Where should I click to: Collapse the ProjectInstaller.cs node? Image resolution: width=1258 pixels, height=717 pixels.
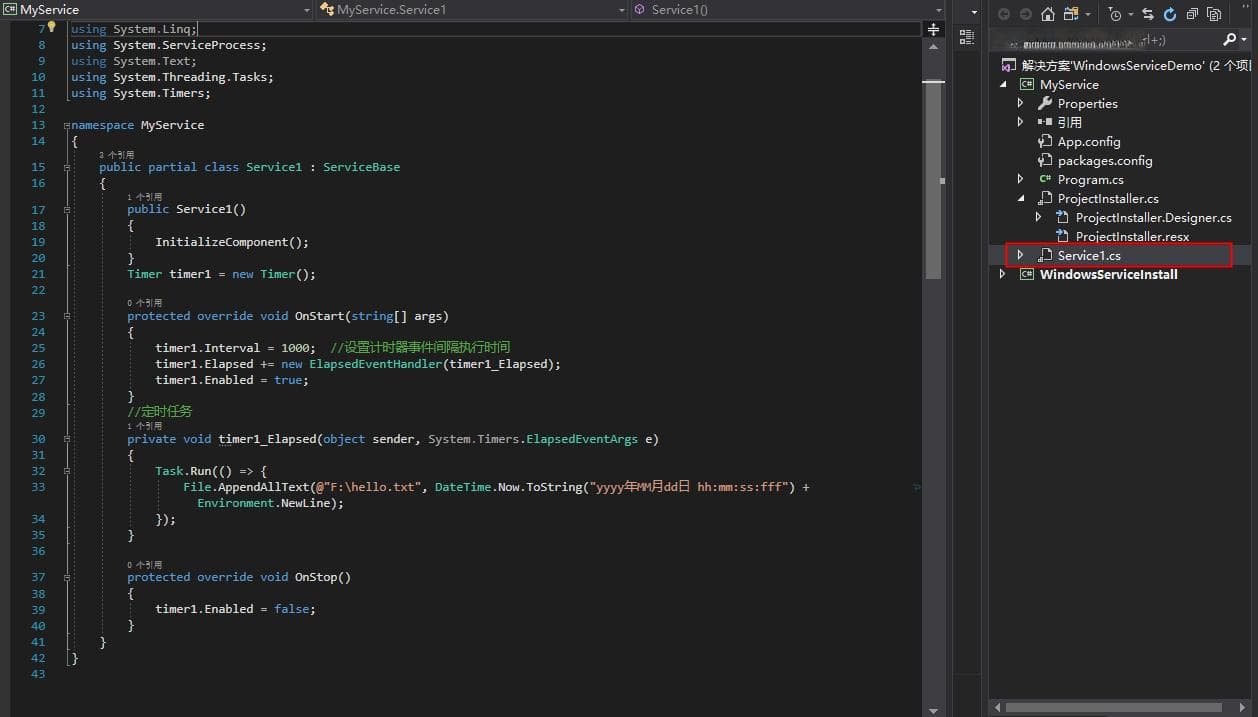pos(1021,198)
